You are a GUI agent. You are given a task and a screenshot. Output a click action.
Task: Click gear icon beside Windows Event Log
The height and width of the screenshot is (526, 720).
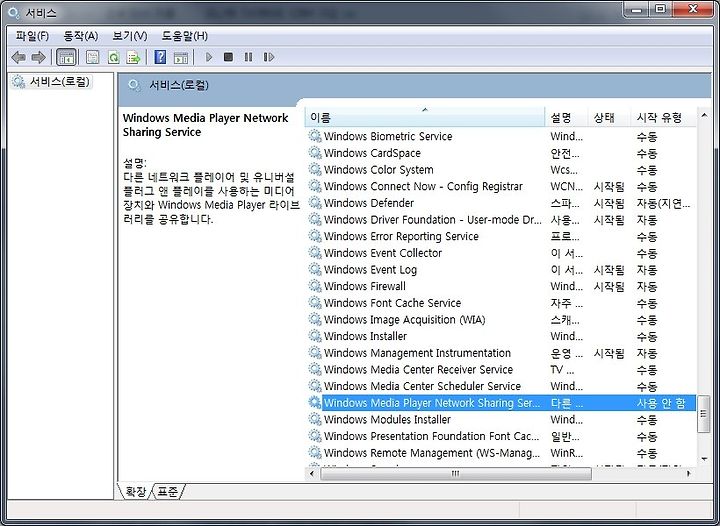pyautogui.click(x=315, y=269)
